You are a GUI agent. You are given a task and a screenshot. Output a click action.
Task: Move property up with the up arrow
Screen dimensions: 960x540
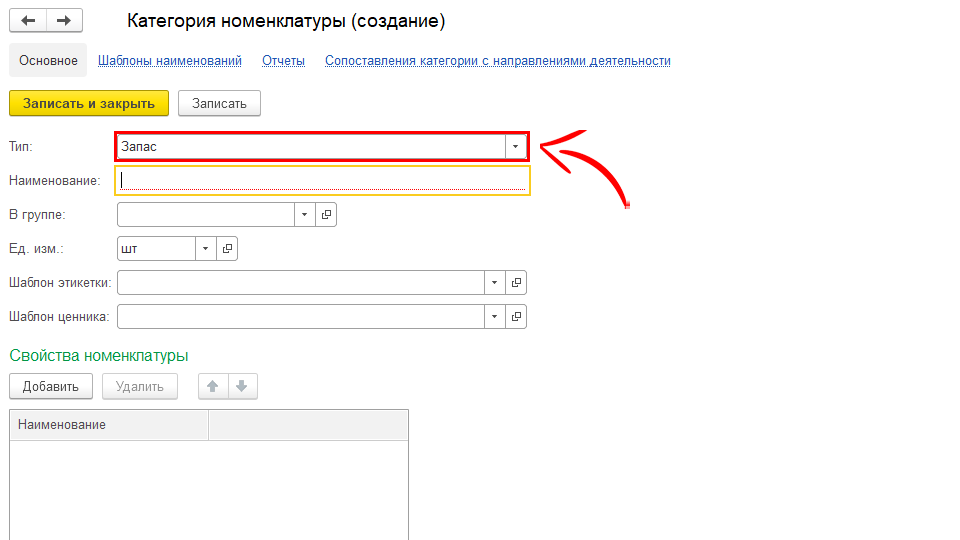tap(212, 386)
